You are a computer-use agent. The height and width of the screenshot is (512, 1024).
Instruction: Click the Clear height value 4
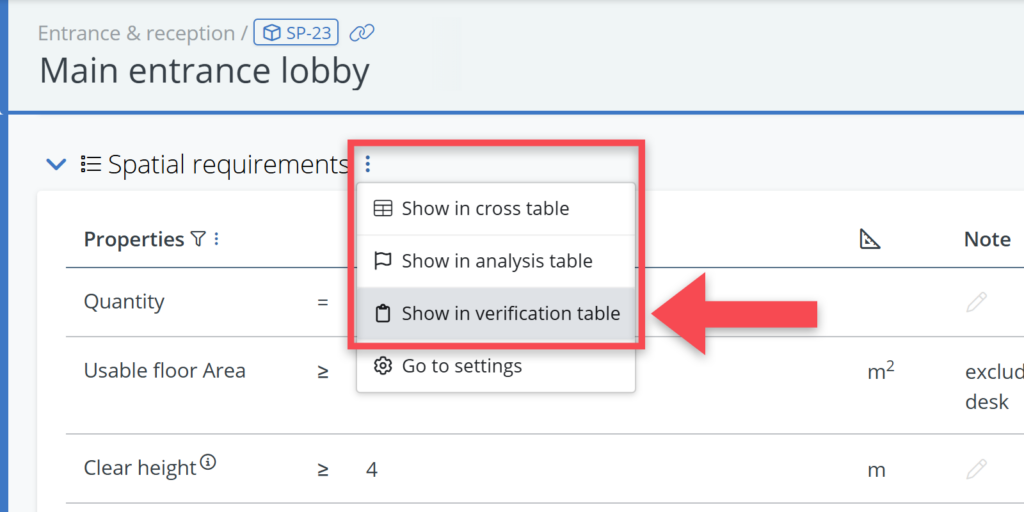coord(372,469)
